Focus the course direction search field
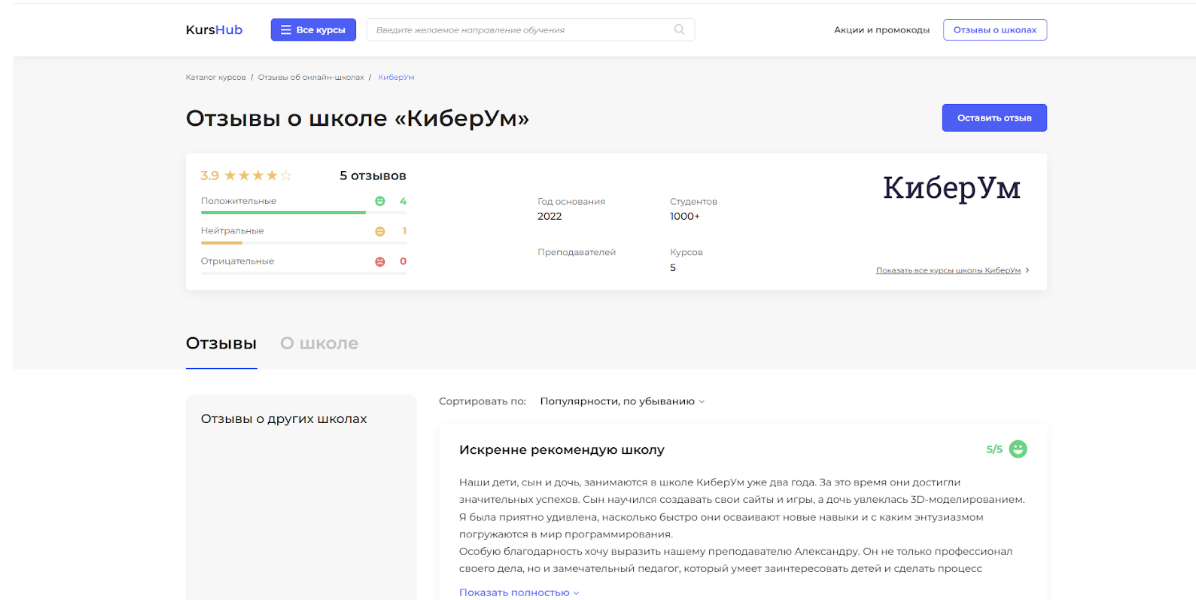Screen dimensions: 1196x600 coord(530,30)
